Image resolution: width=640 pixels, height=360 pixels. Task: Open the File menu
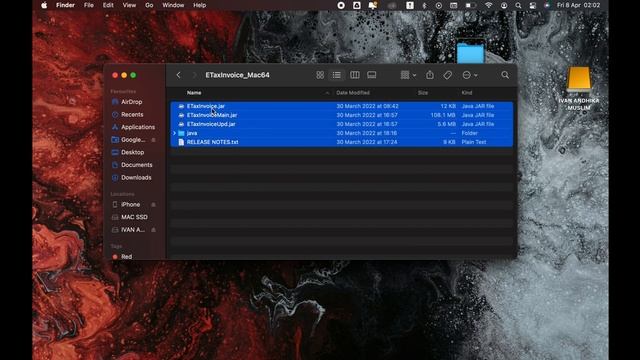pyautogui.click(x=89, y=5)
